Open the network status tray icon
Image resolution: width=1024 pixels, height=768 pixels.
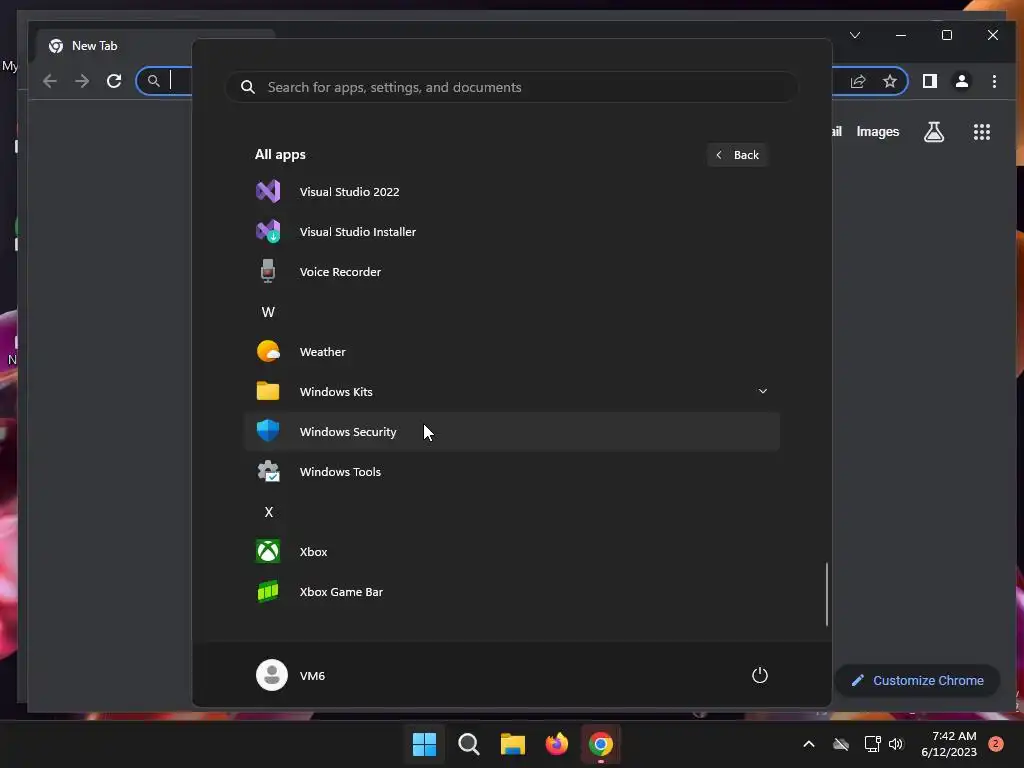point(872,744)
